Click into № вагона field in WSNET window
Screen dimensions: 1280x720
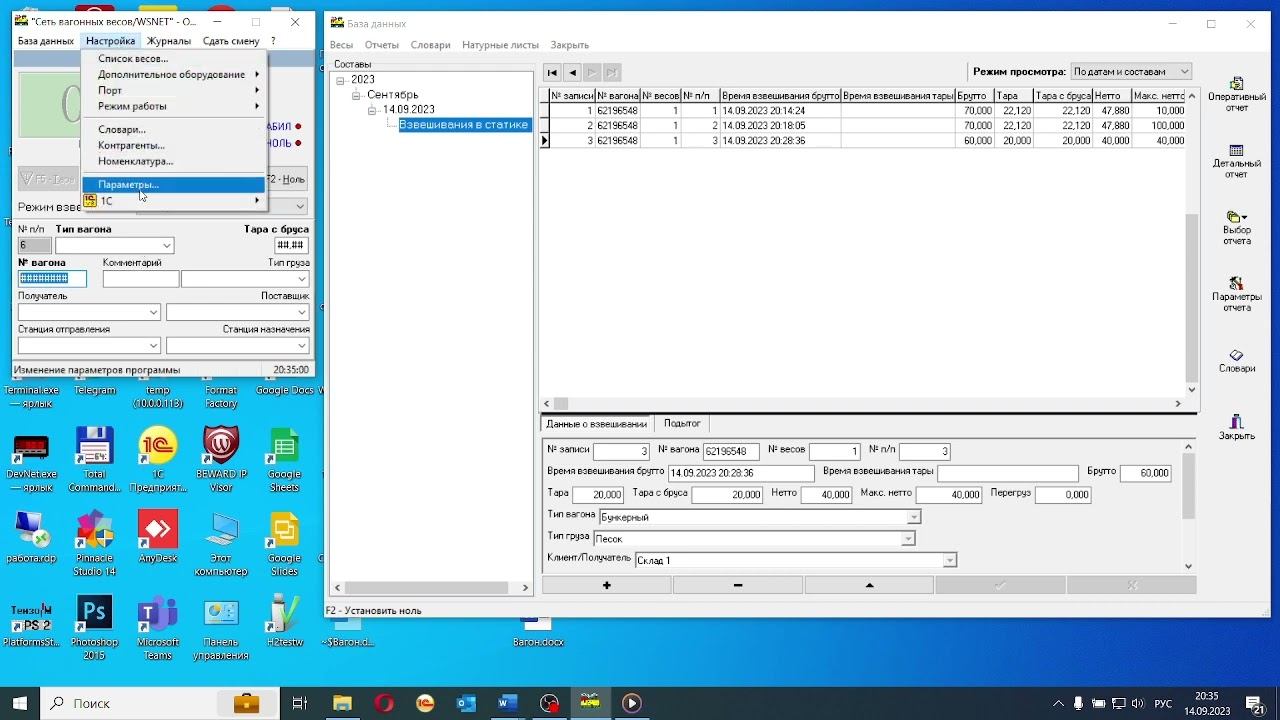tap(52, 279)
